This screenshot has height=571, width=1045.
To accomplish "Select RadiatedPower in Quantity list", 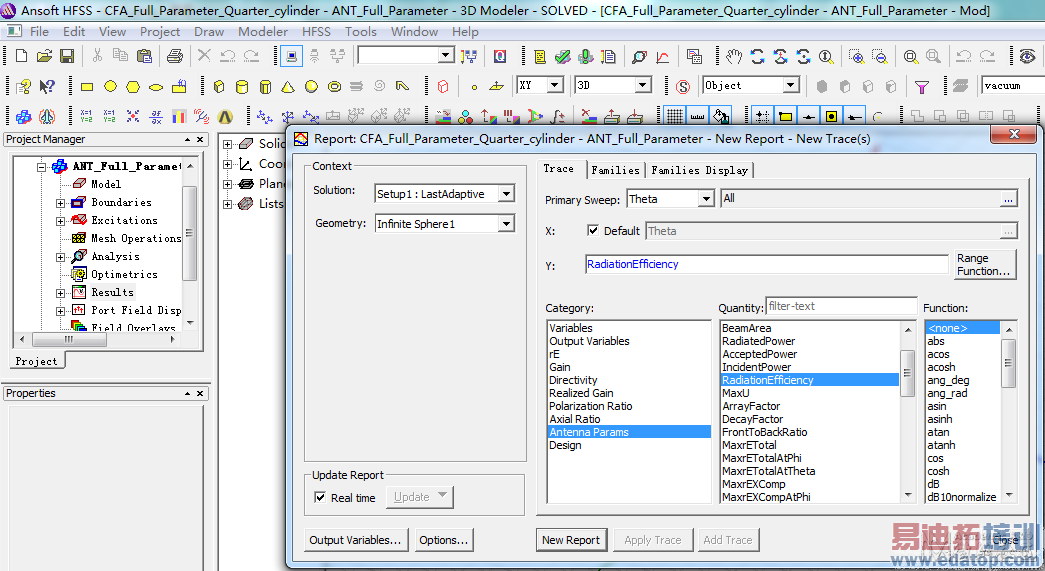I will tap(758, 341).
